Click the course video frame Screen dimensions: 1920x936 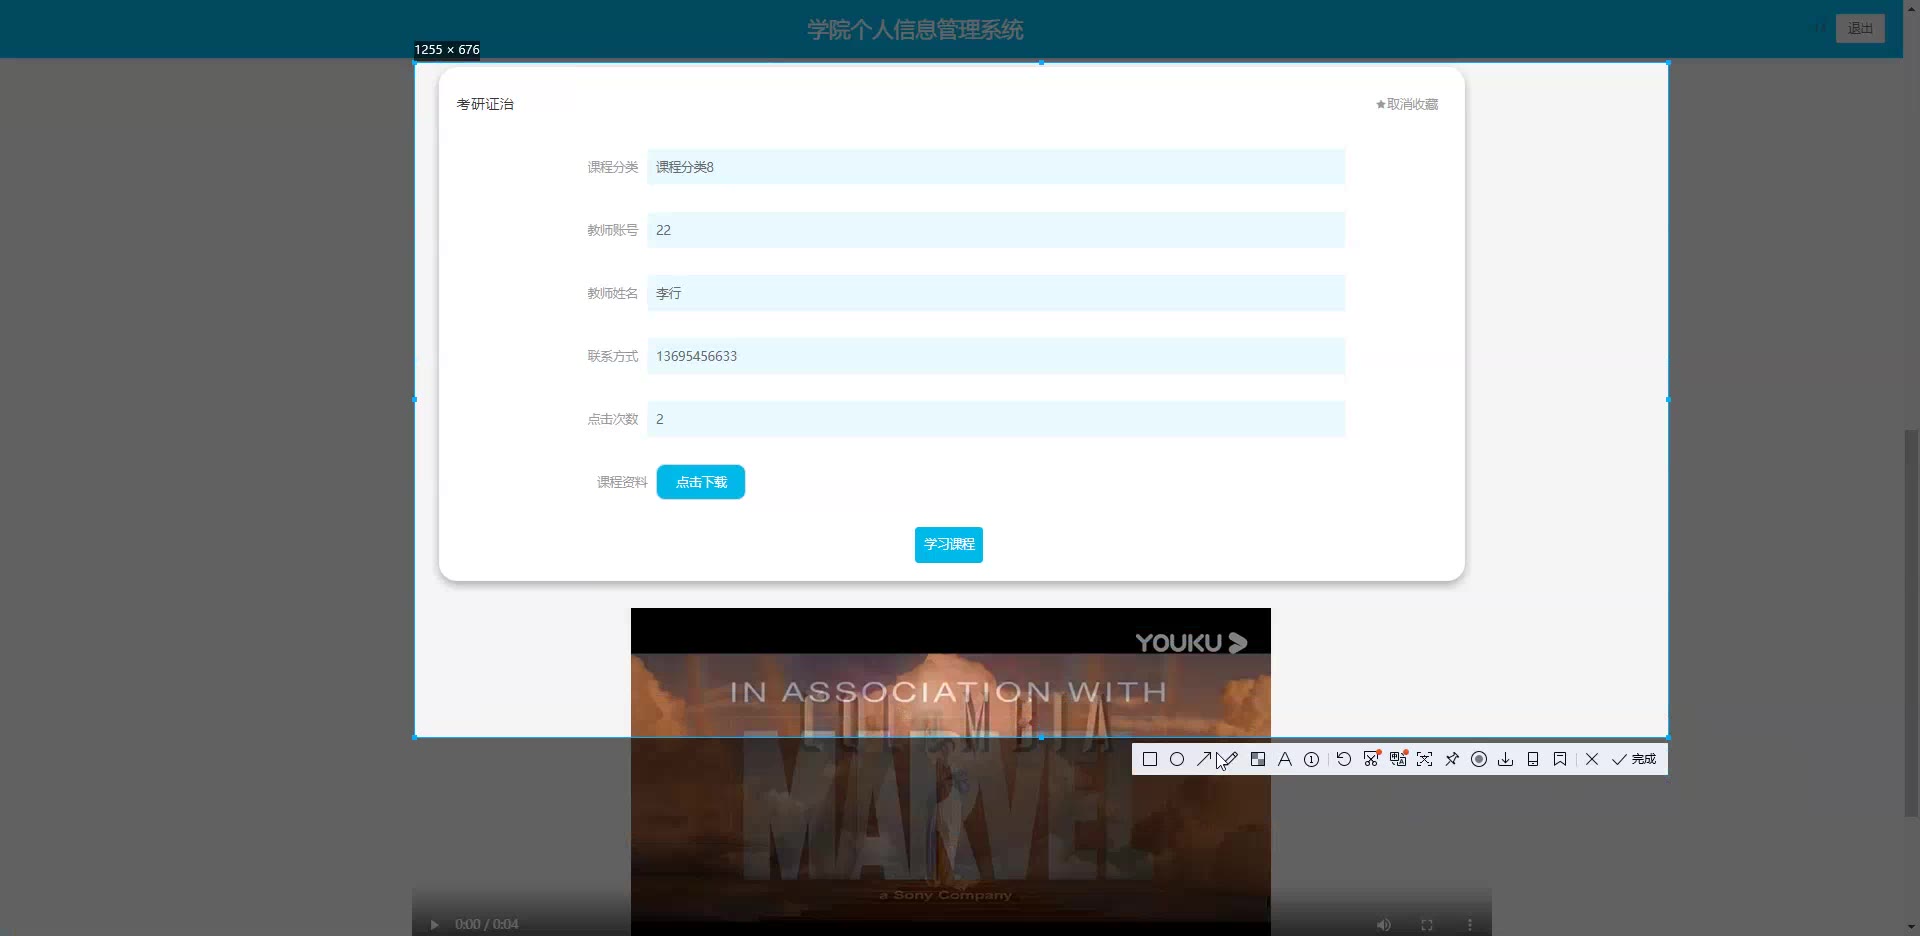click(951, 771)
